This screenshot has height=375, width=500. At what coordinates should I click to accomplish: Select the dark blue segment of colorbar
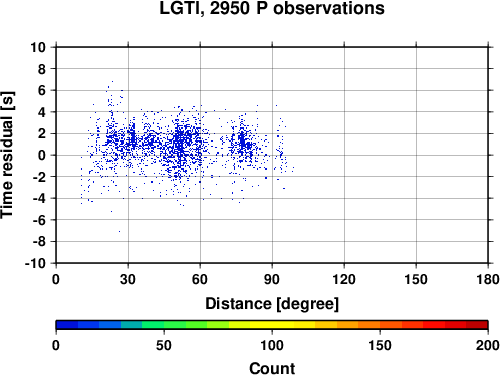[x=67, y=325]
